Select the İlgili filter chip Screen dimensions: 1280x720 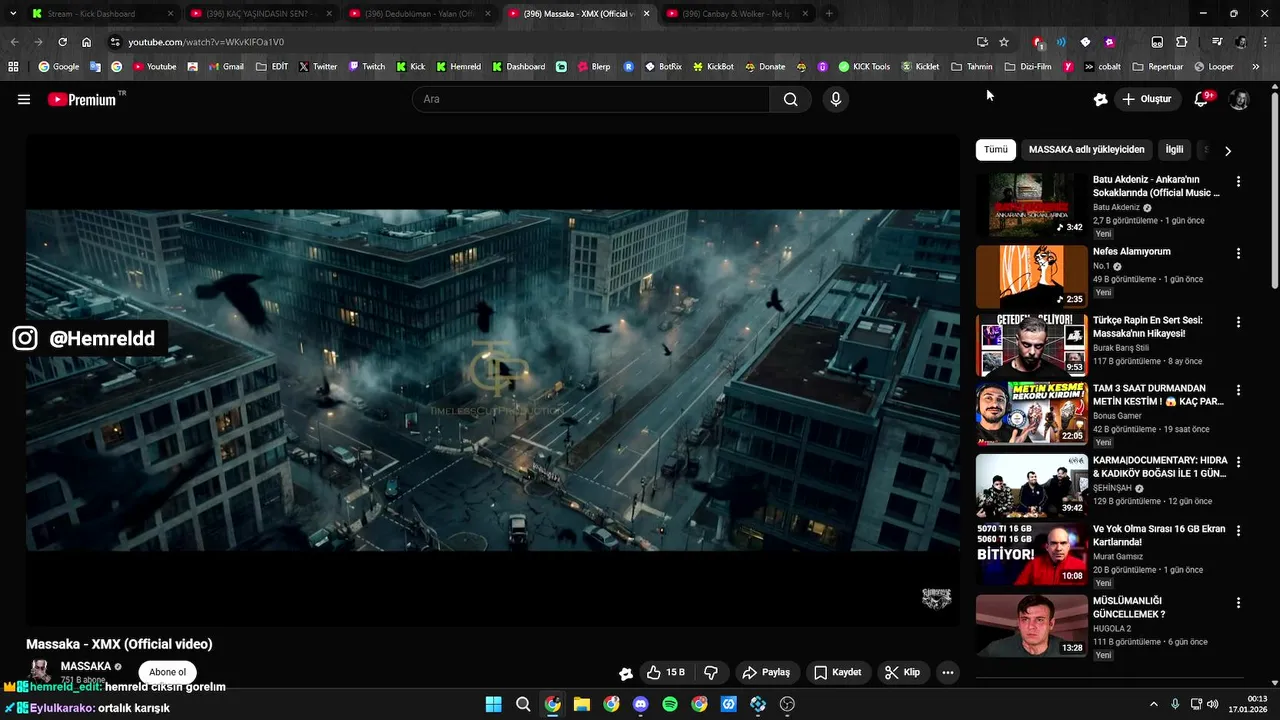1174,150
